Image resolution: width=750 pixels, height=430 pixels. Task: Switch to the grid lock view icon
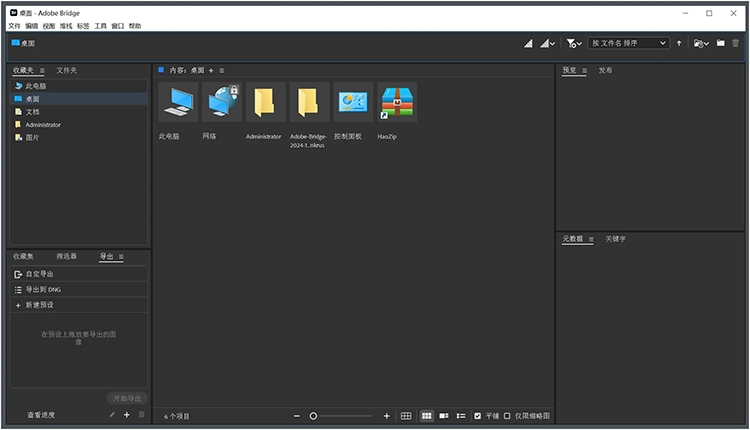point(406,415)
